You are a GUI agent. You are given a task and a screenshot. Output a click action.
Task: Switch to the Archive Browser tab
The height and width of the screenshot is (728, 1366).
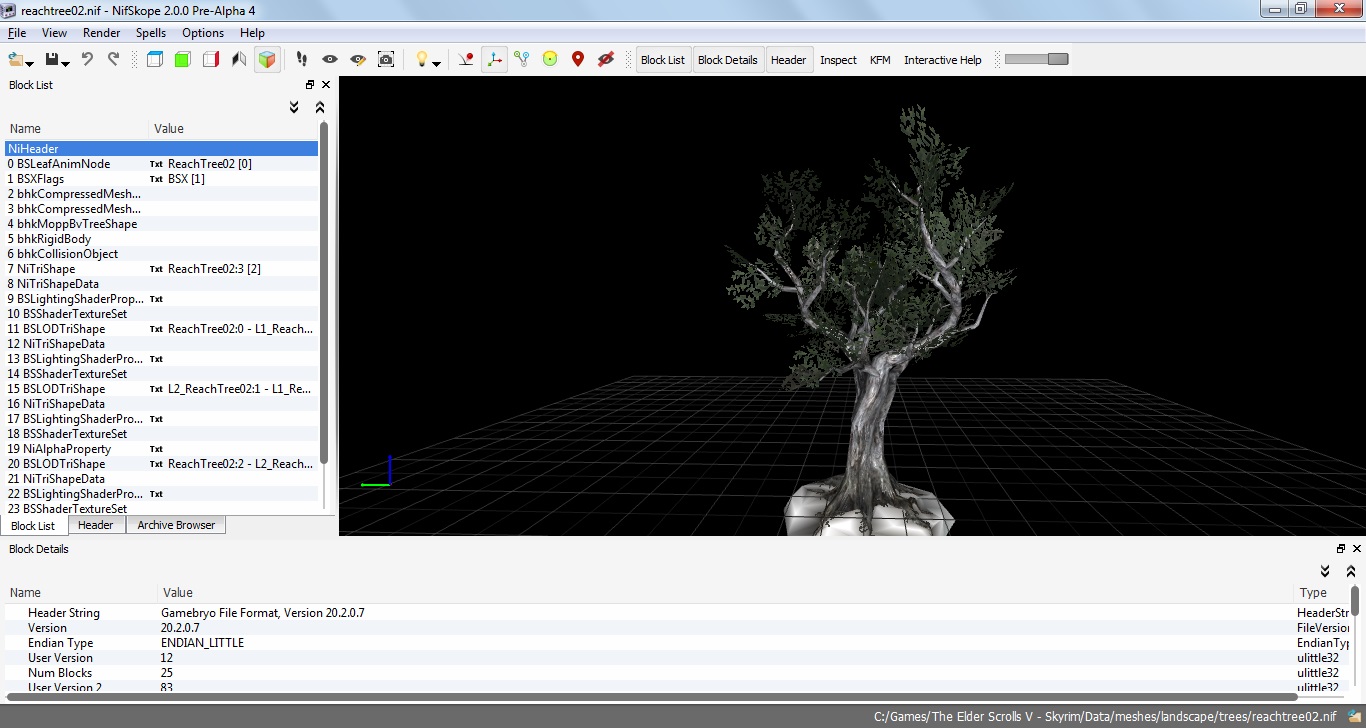click(x=176, y=525)
